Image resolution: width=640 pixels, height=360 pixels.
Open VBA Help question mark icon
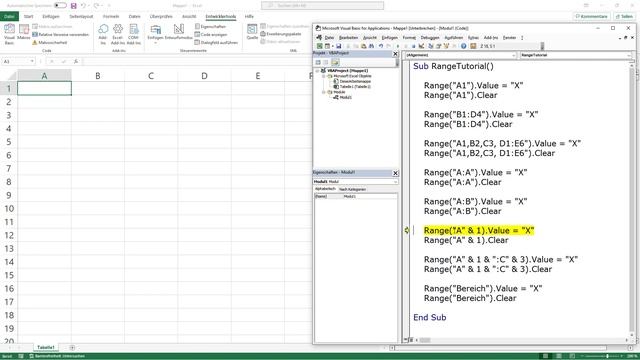(464, 46)
